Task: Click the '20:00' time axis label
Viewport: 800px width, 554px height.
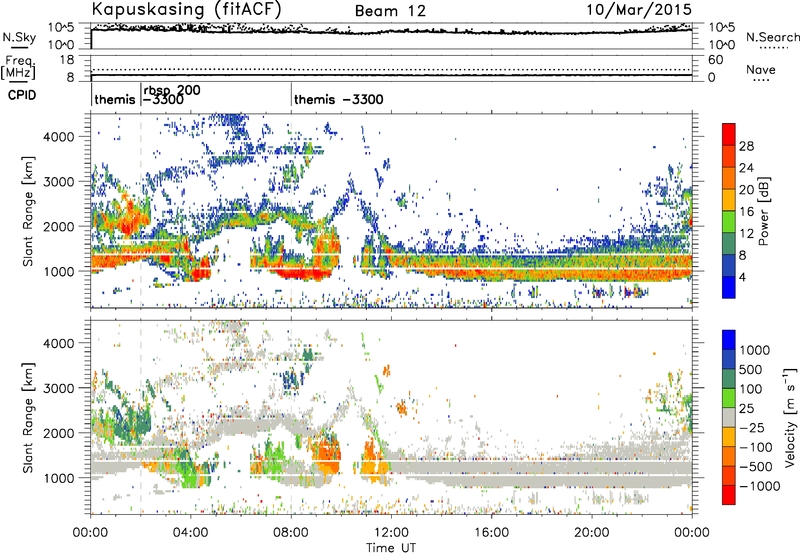Action: coord(592,533)
